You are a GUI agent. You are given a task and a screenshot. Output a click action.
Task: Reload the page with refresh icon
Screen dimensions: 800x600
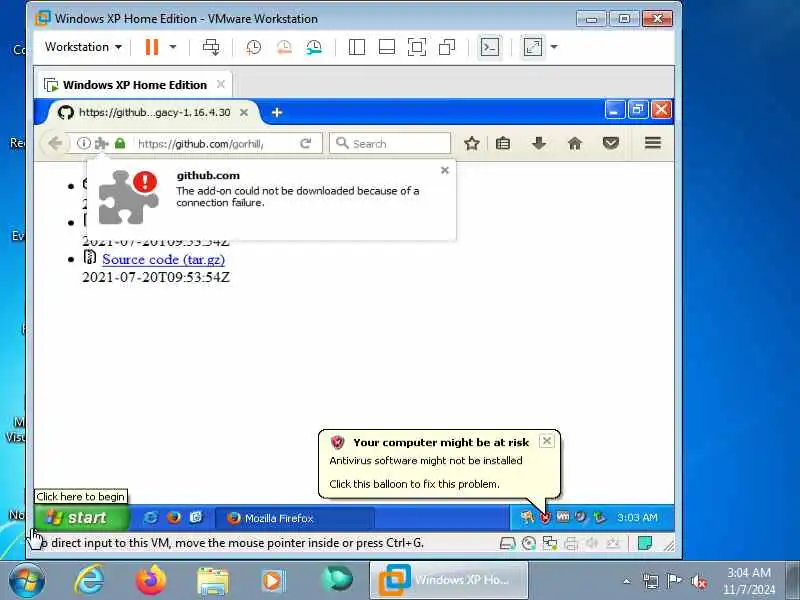(306, 143)
